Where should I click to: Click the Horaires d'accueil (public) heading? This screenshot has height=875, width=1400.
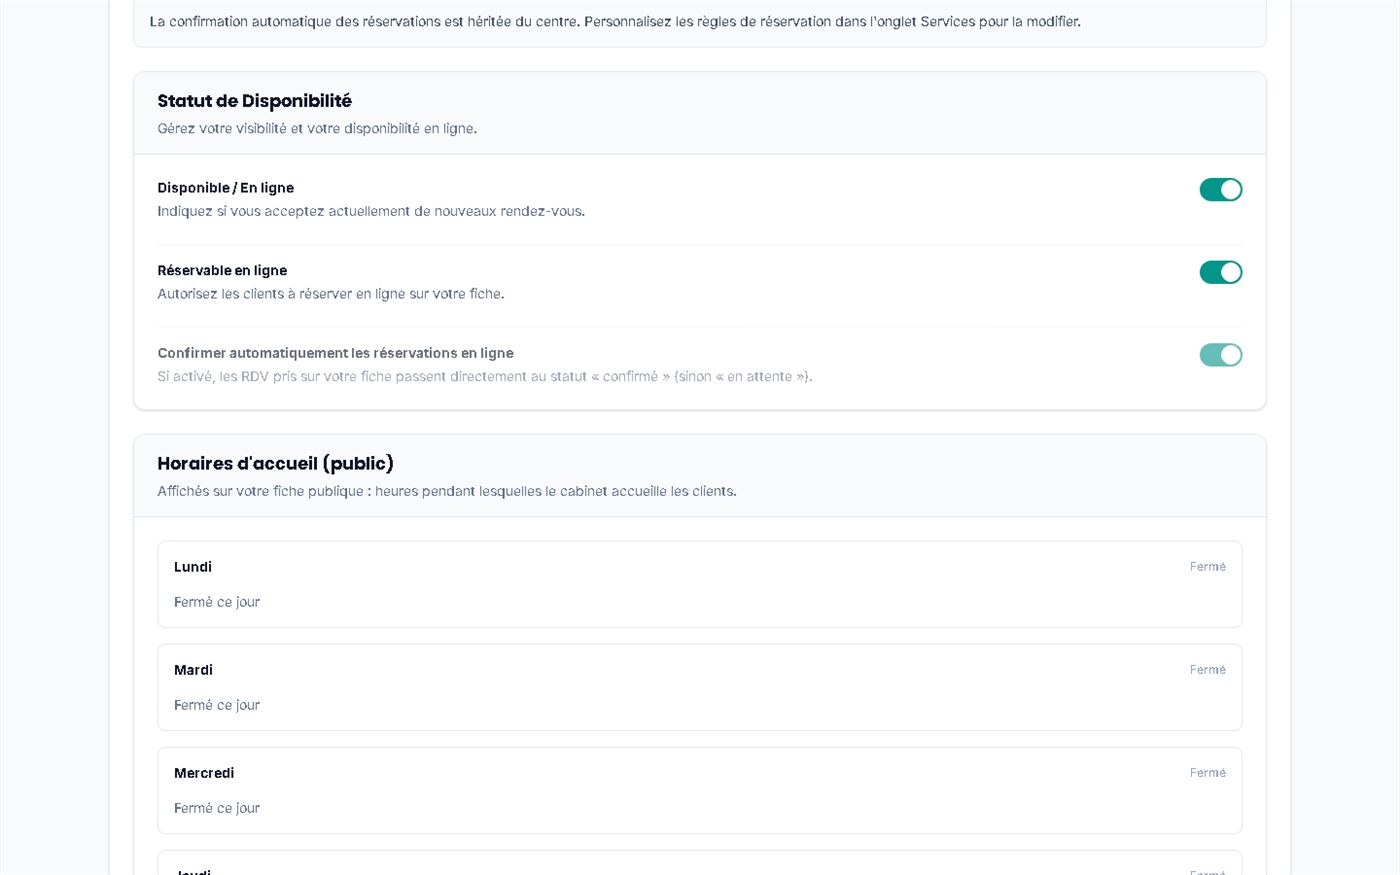[276, 464]
